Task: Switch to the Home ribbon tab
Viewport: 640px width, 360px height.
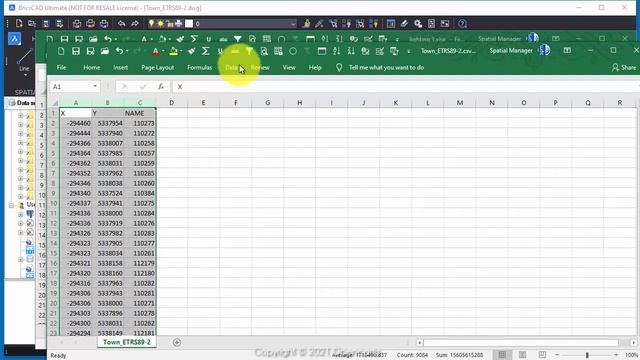Action: (91, 67)
